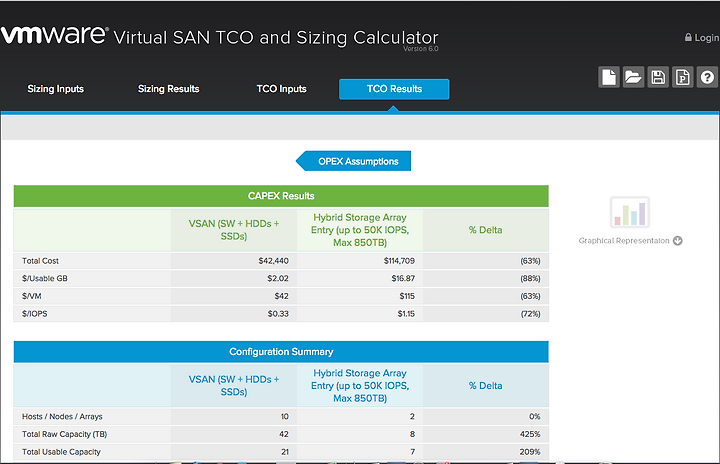Click the $/VM row label
The height and width of the screenshot is (464, 720).
(x=32, y=296)
